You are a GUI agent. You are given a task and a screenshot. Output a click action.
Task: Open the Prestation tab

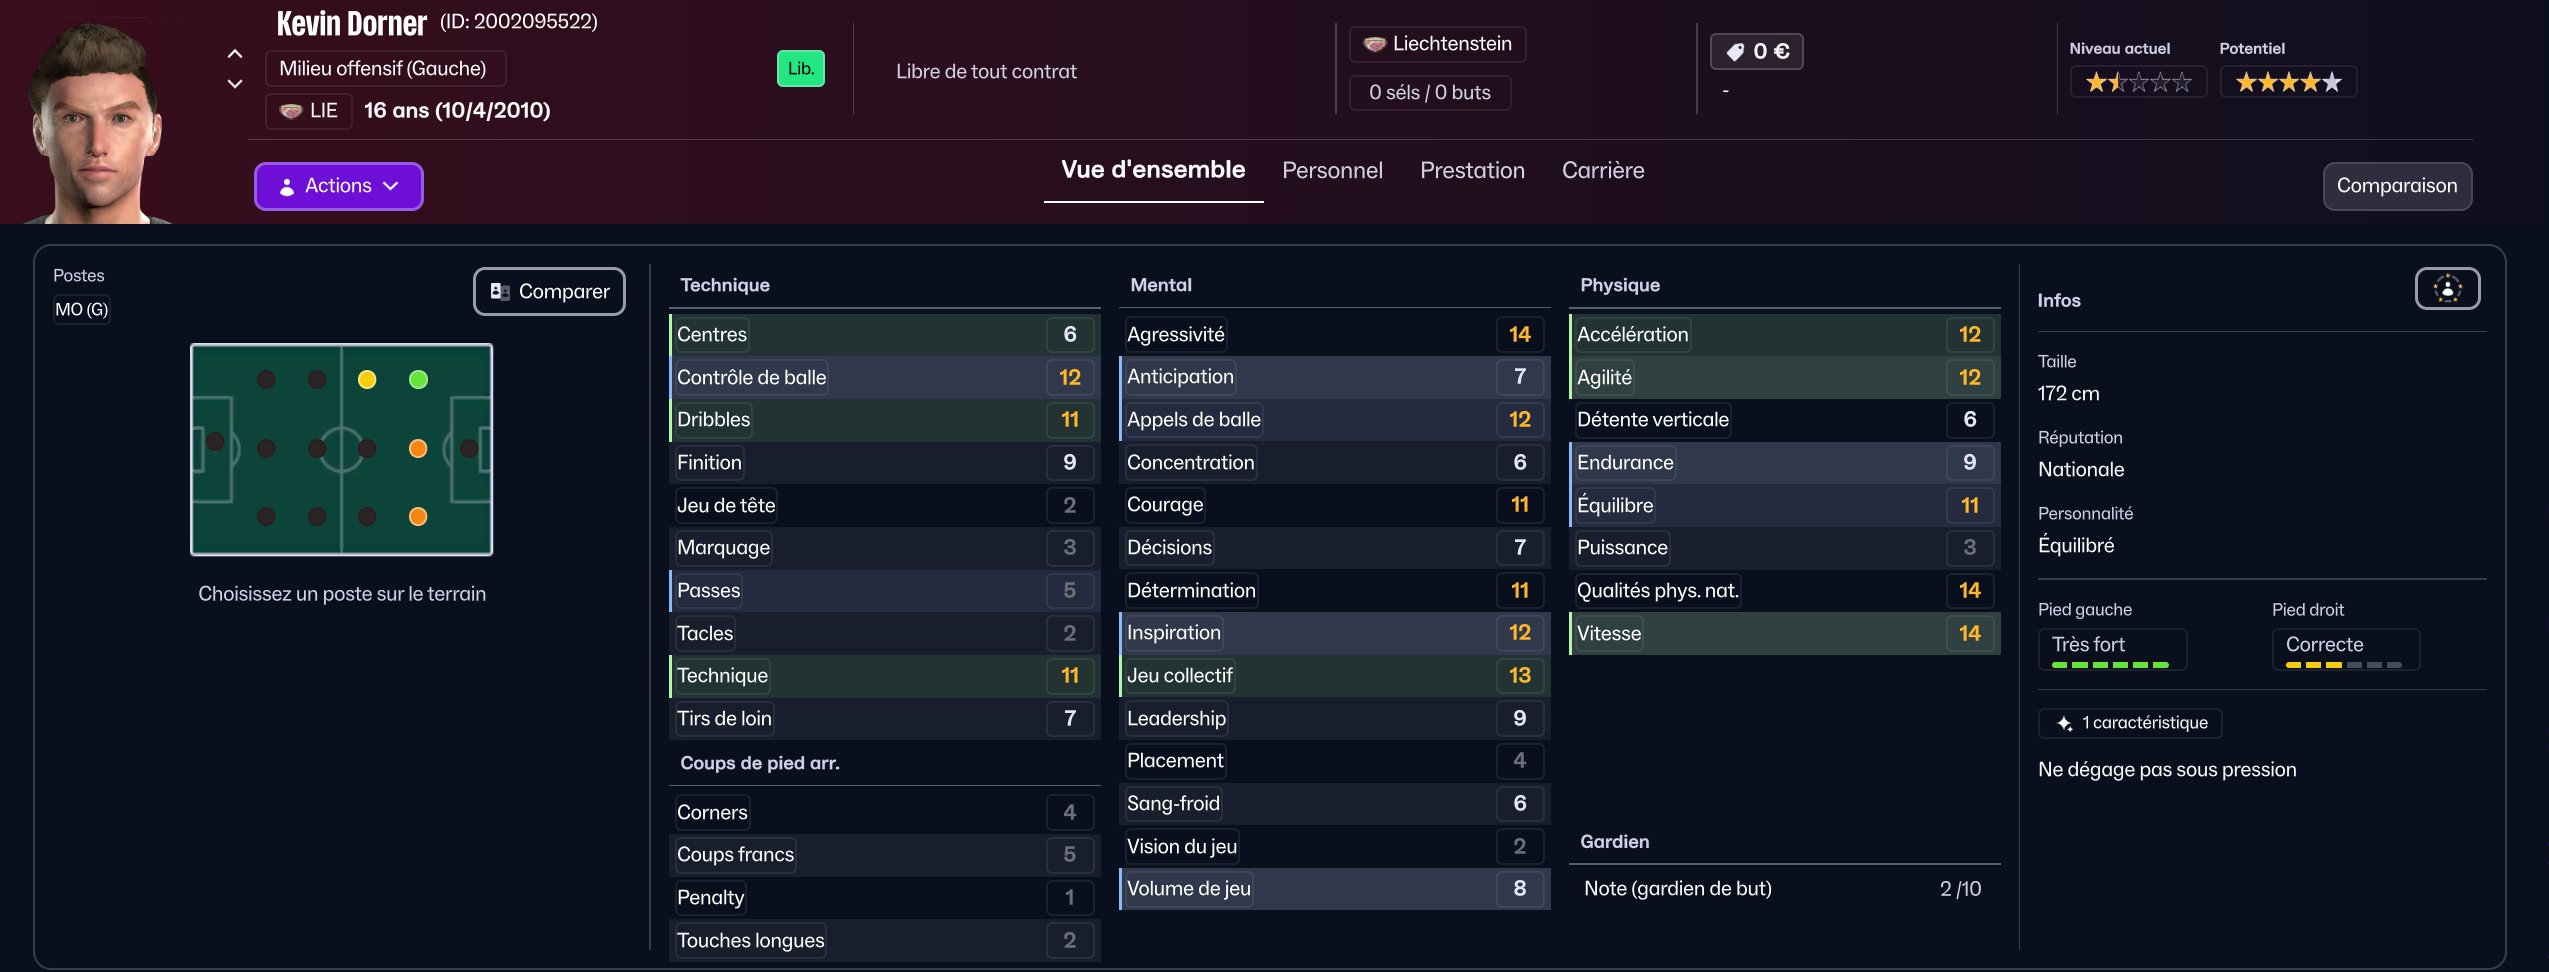[1472, 171]
